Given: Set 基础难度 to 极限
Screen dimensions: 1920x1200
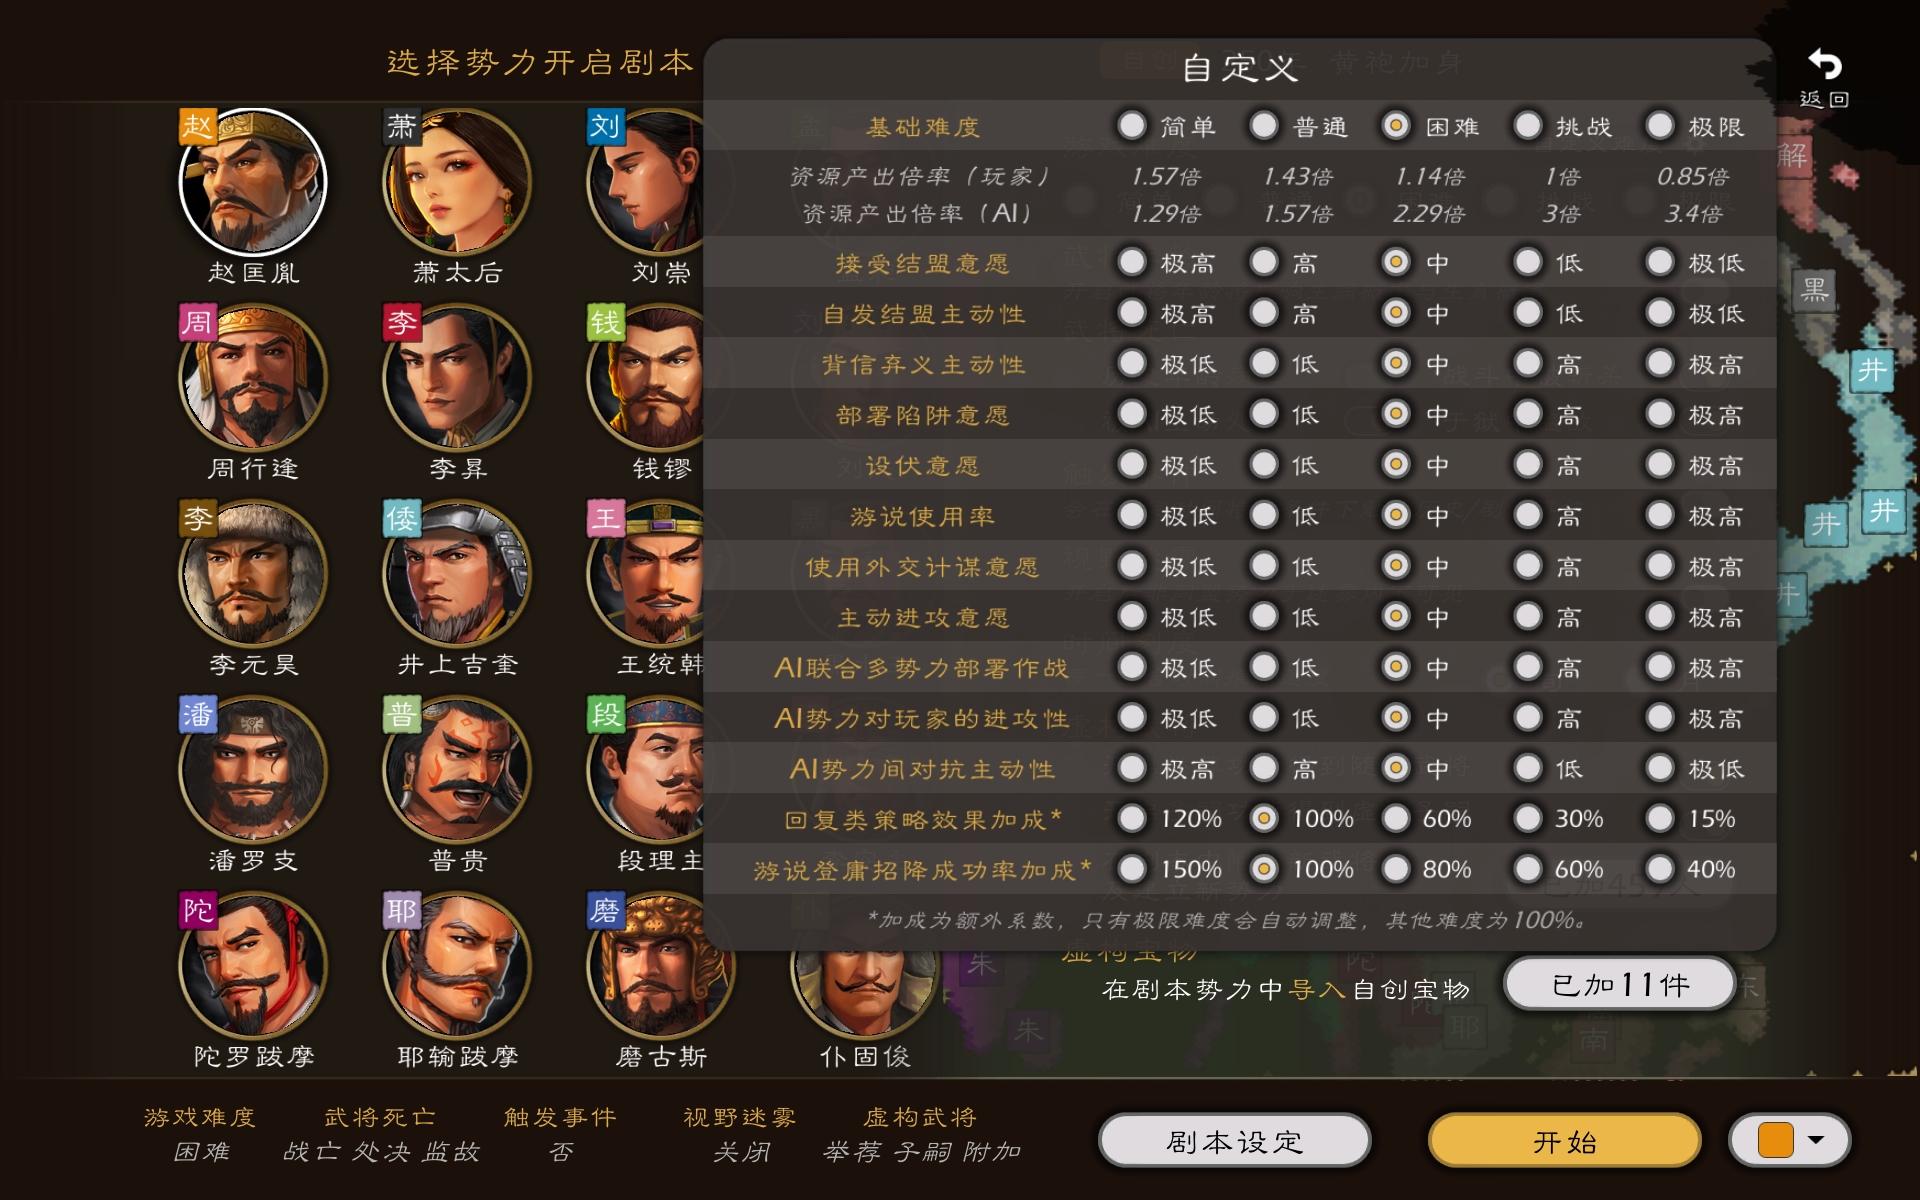Looking at the screenshot, I should click(1660, 126).
